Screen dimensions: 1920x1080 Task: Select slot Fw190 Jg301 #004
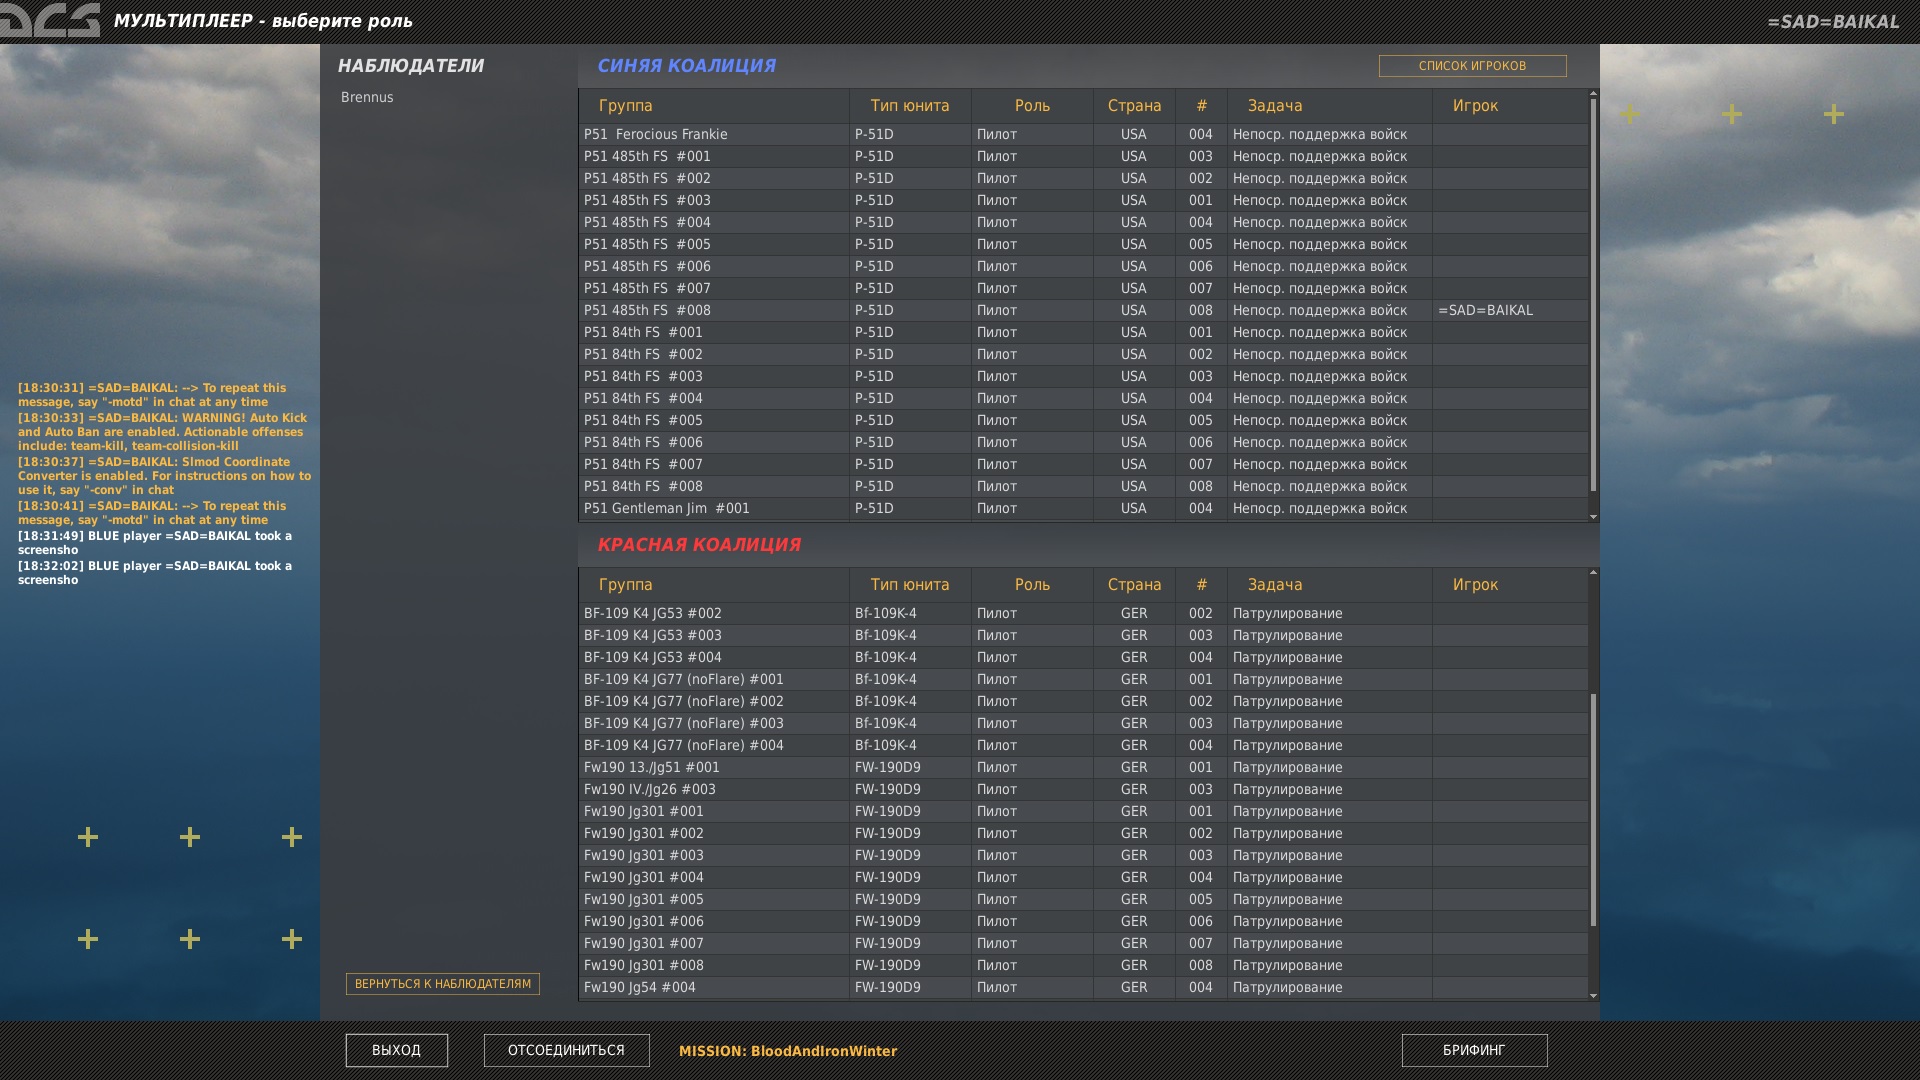pos(1083,877)
